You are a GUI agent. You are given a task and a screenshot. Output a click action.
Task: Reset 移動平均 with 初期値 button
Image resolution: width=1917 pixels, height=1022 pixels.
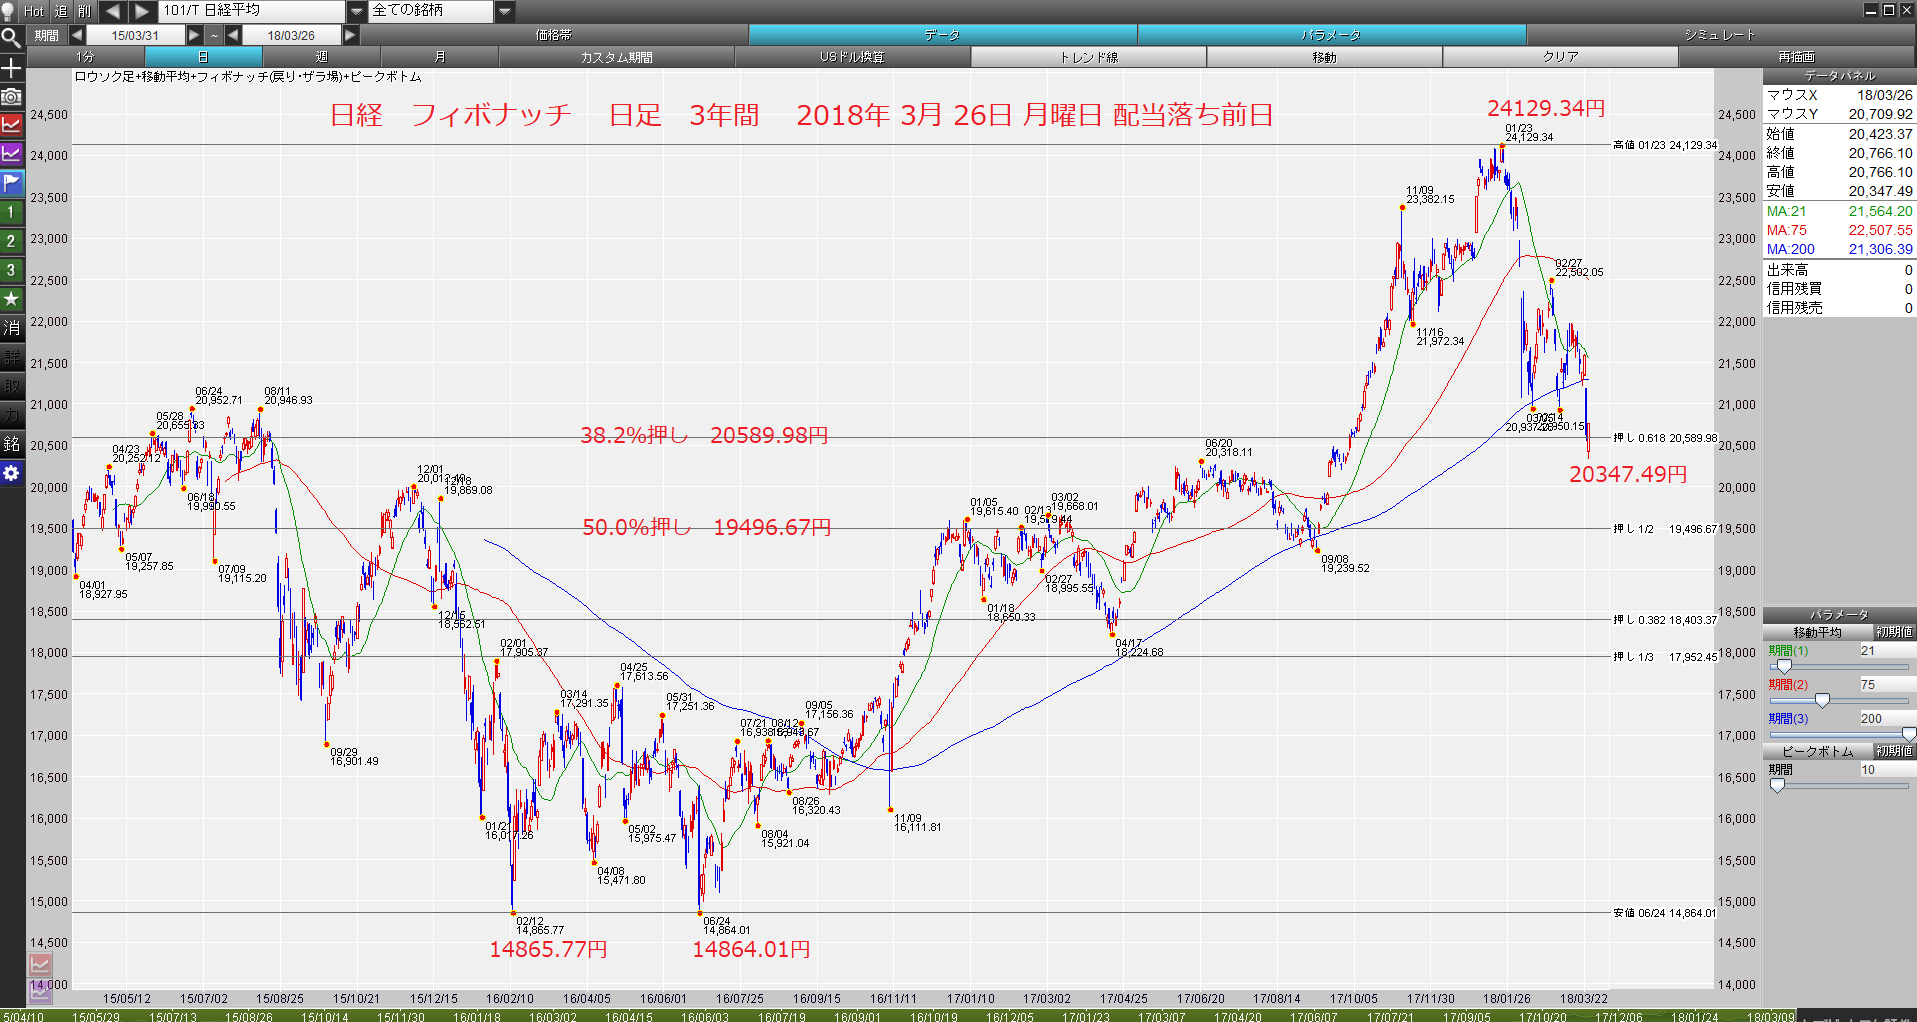(1894, 632)
